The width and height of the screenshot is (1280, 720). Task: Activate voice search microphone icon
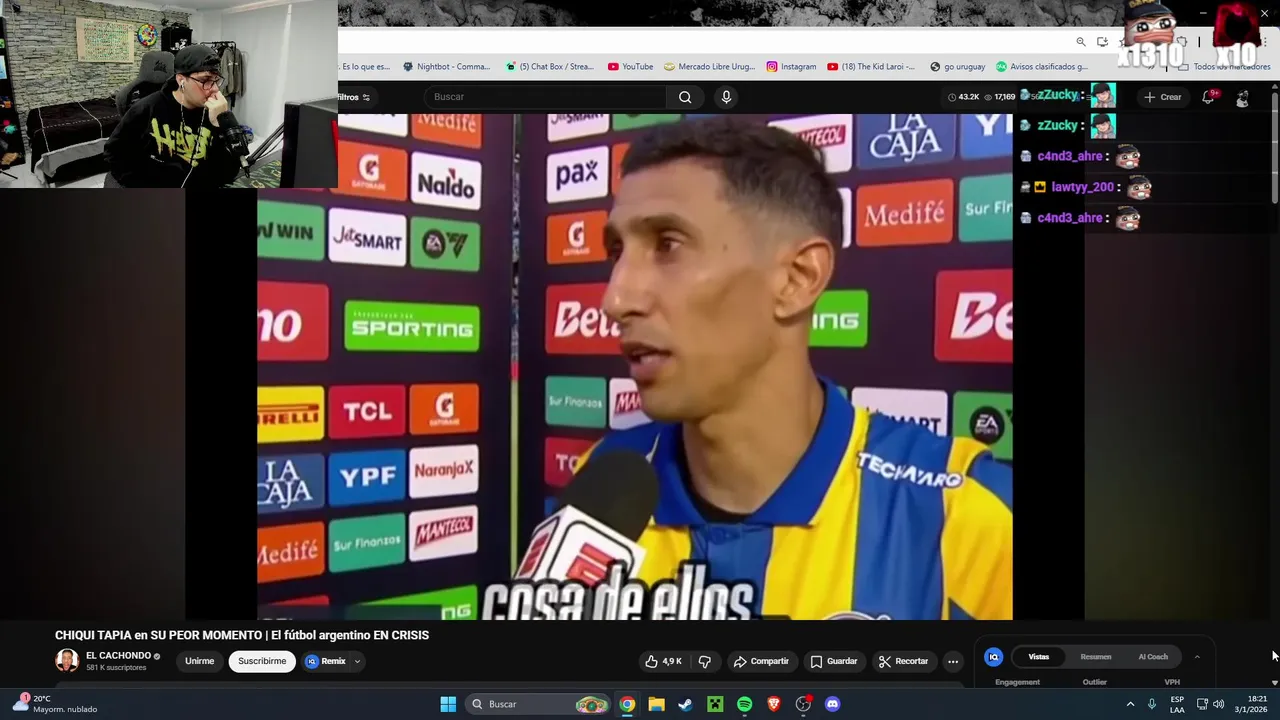pyautogui.click(x=726, y=97)
